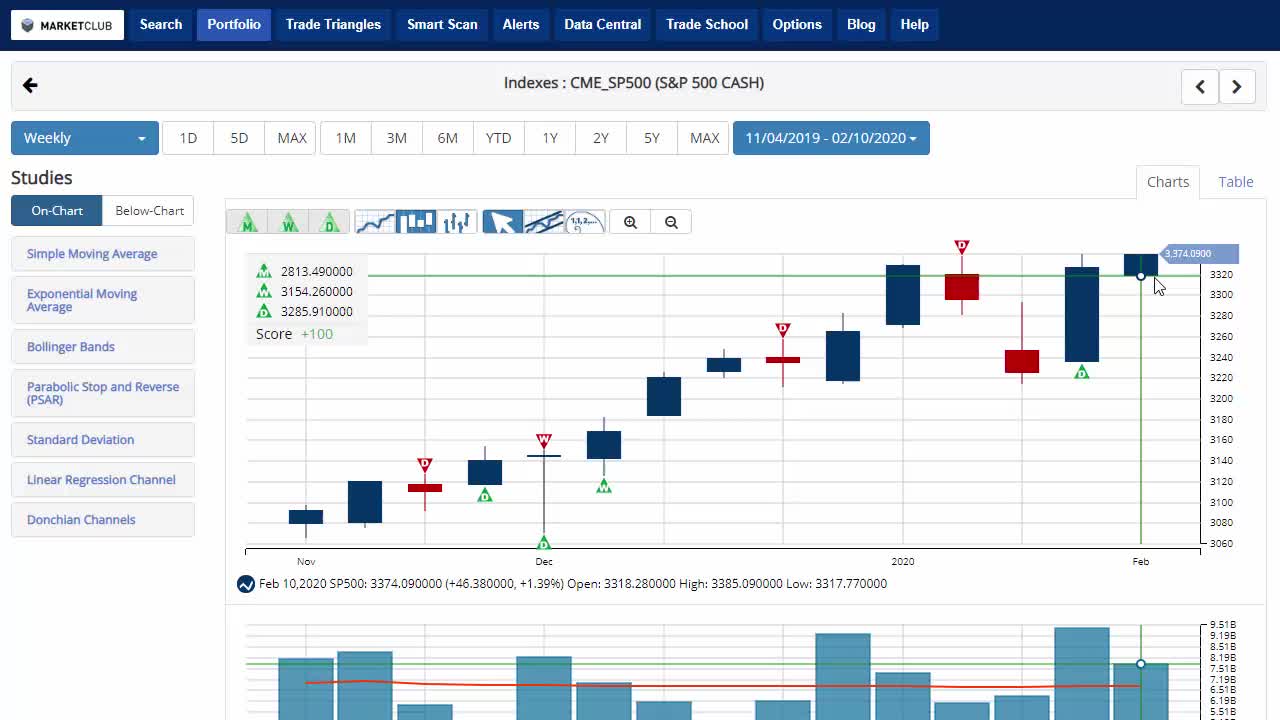Add Standard Deviation study
The width and height of the screenshot is (1280, 720).
103,440
